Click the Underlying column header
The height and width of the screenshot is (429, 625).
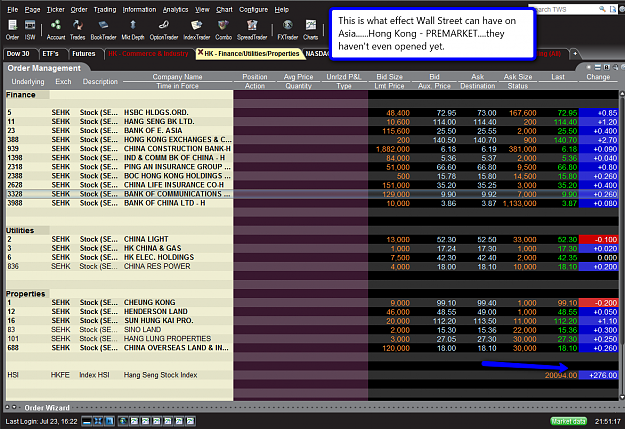coord(28,82)
